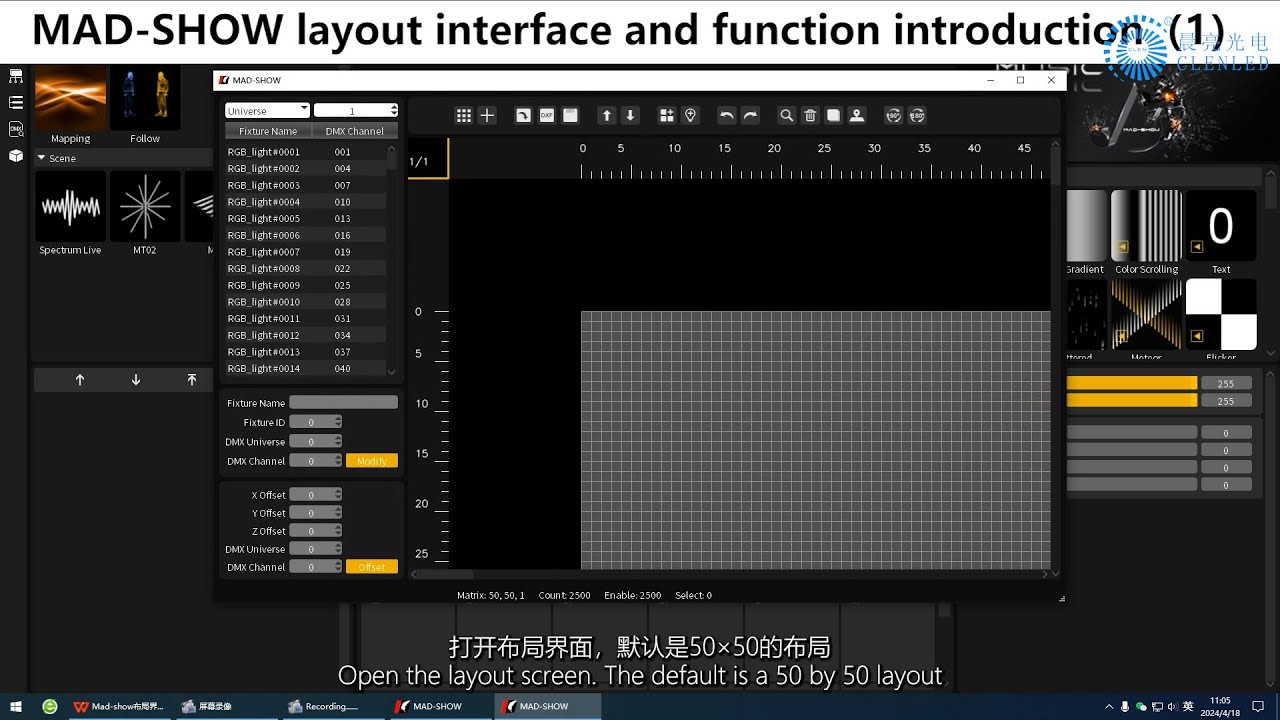Screen dimensions: 1280x720
Task: Click the Fixture Name column header
Action: tap(268, 131)
